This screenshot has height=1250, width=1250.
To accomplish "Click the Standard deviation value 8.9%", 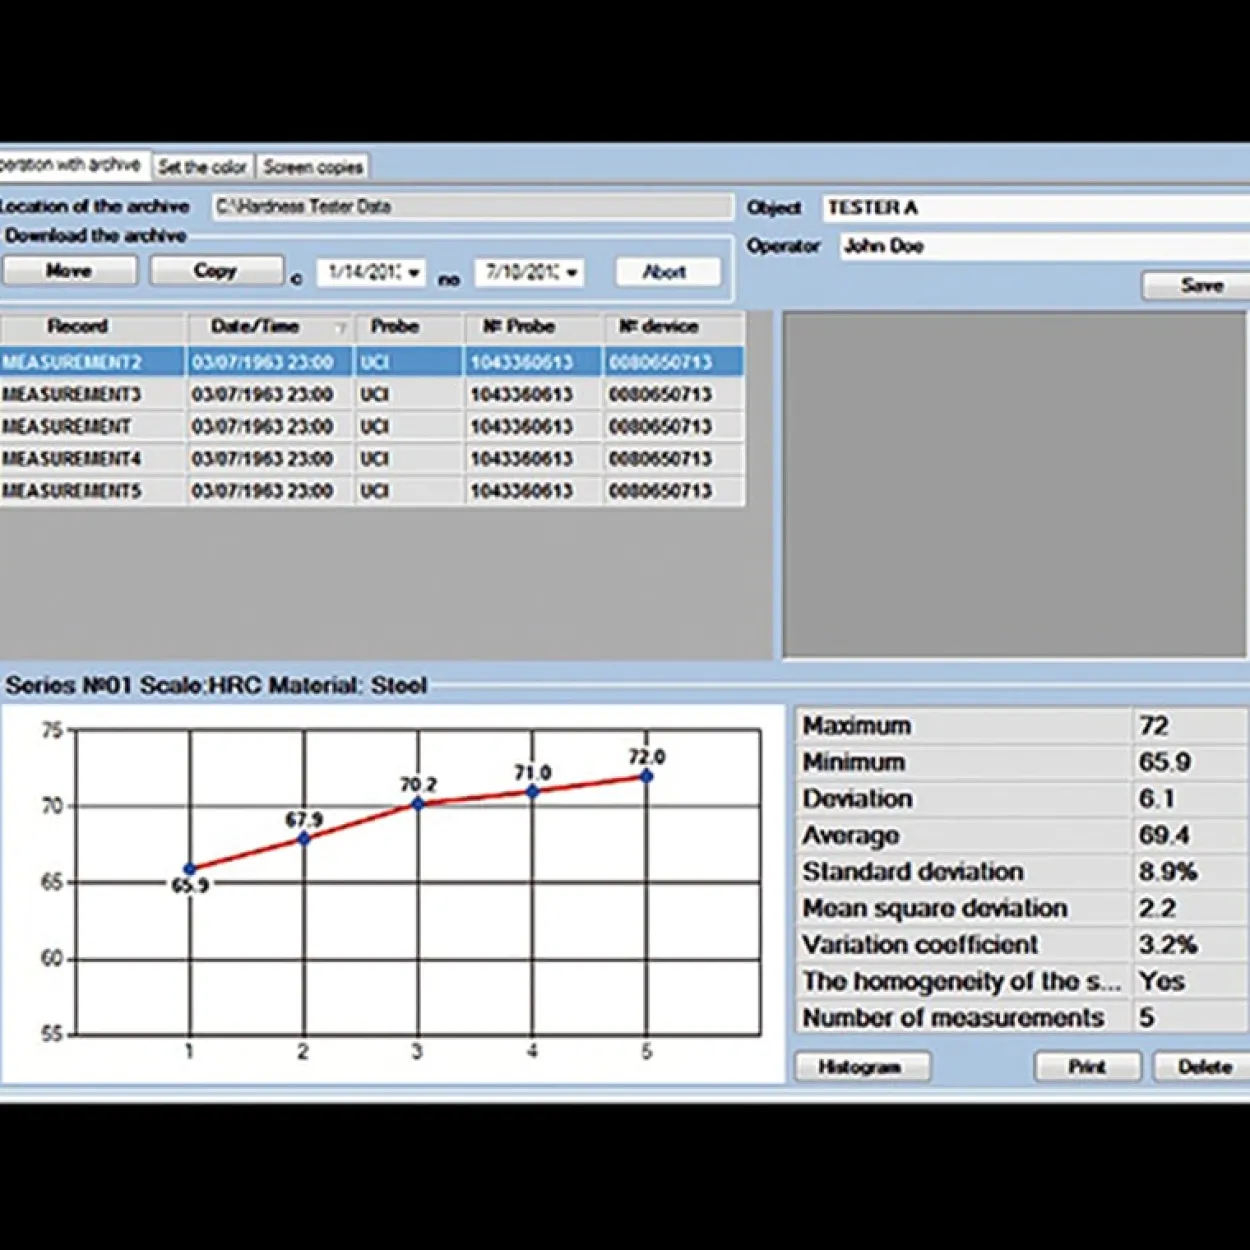I will click(x=1168, y=872).
